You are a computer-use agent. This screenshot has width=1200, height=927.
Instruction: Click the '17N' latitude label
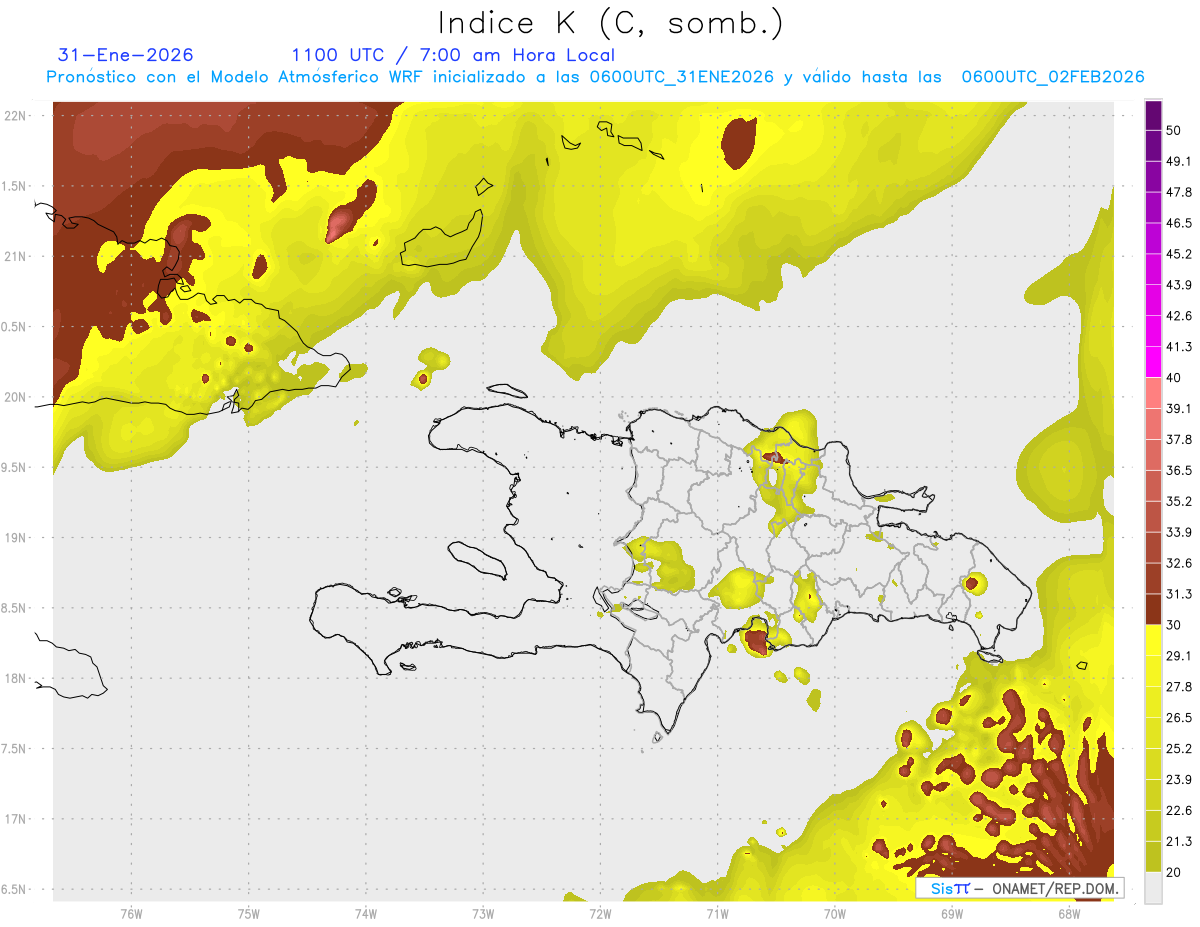click(17, 819)
